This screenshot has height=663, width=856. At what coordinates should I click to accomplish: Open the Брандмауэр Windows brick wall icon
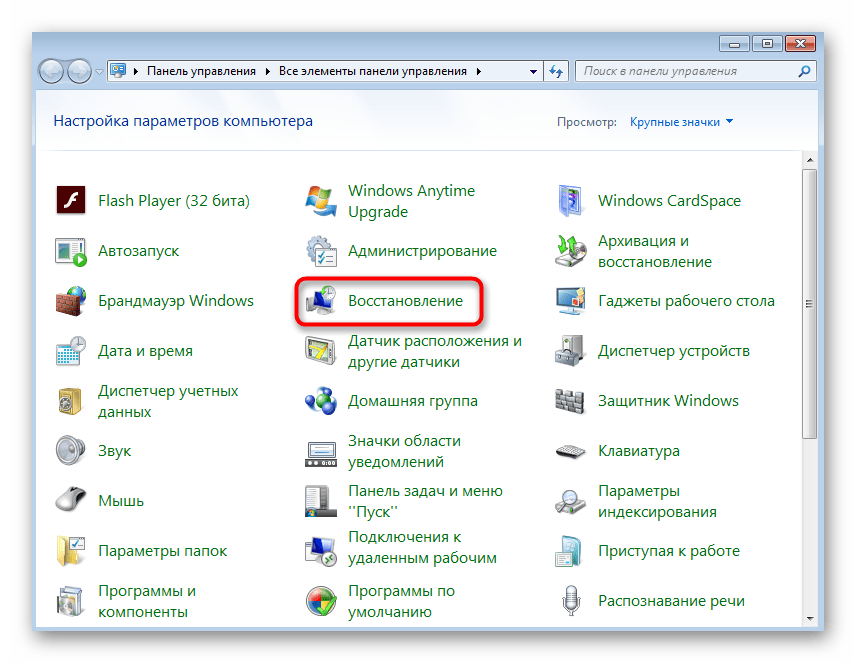(71, 301)
